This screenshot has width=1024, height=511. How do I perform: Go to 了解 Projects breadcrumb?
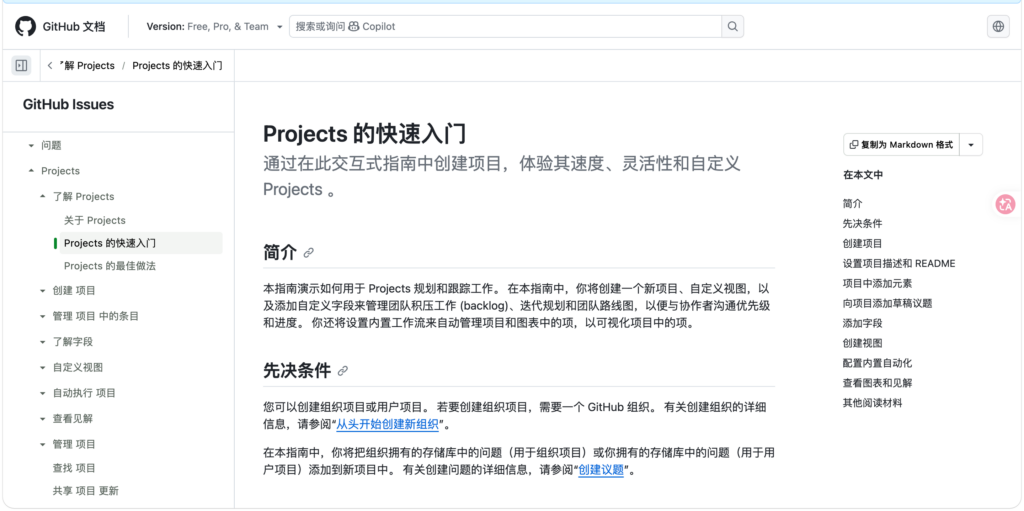pyautogui.click(x=87, y=65)
